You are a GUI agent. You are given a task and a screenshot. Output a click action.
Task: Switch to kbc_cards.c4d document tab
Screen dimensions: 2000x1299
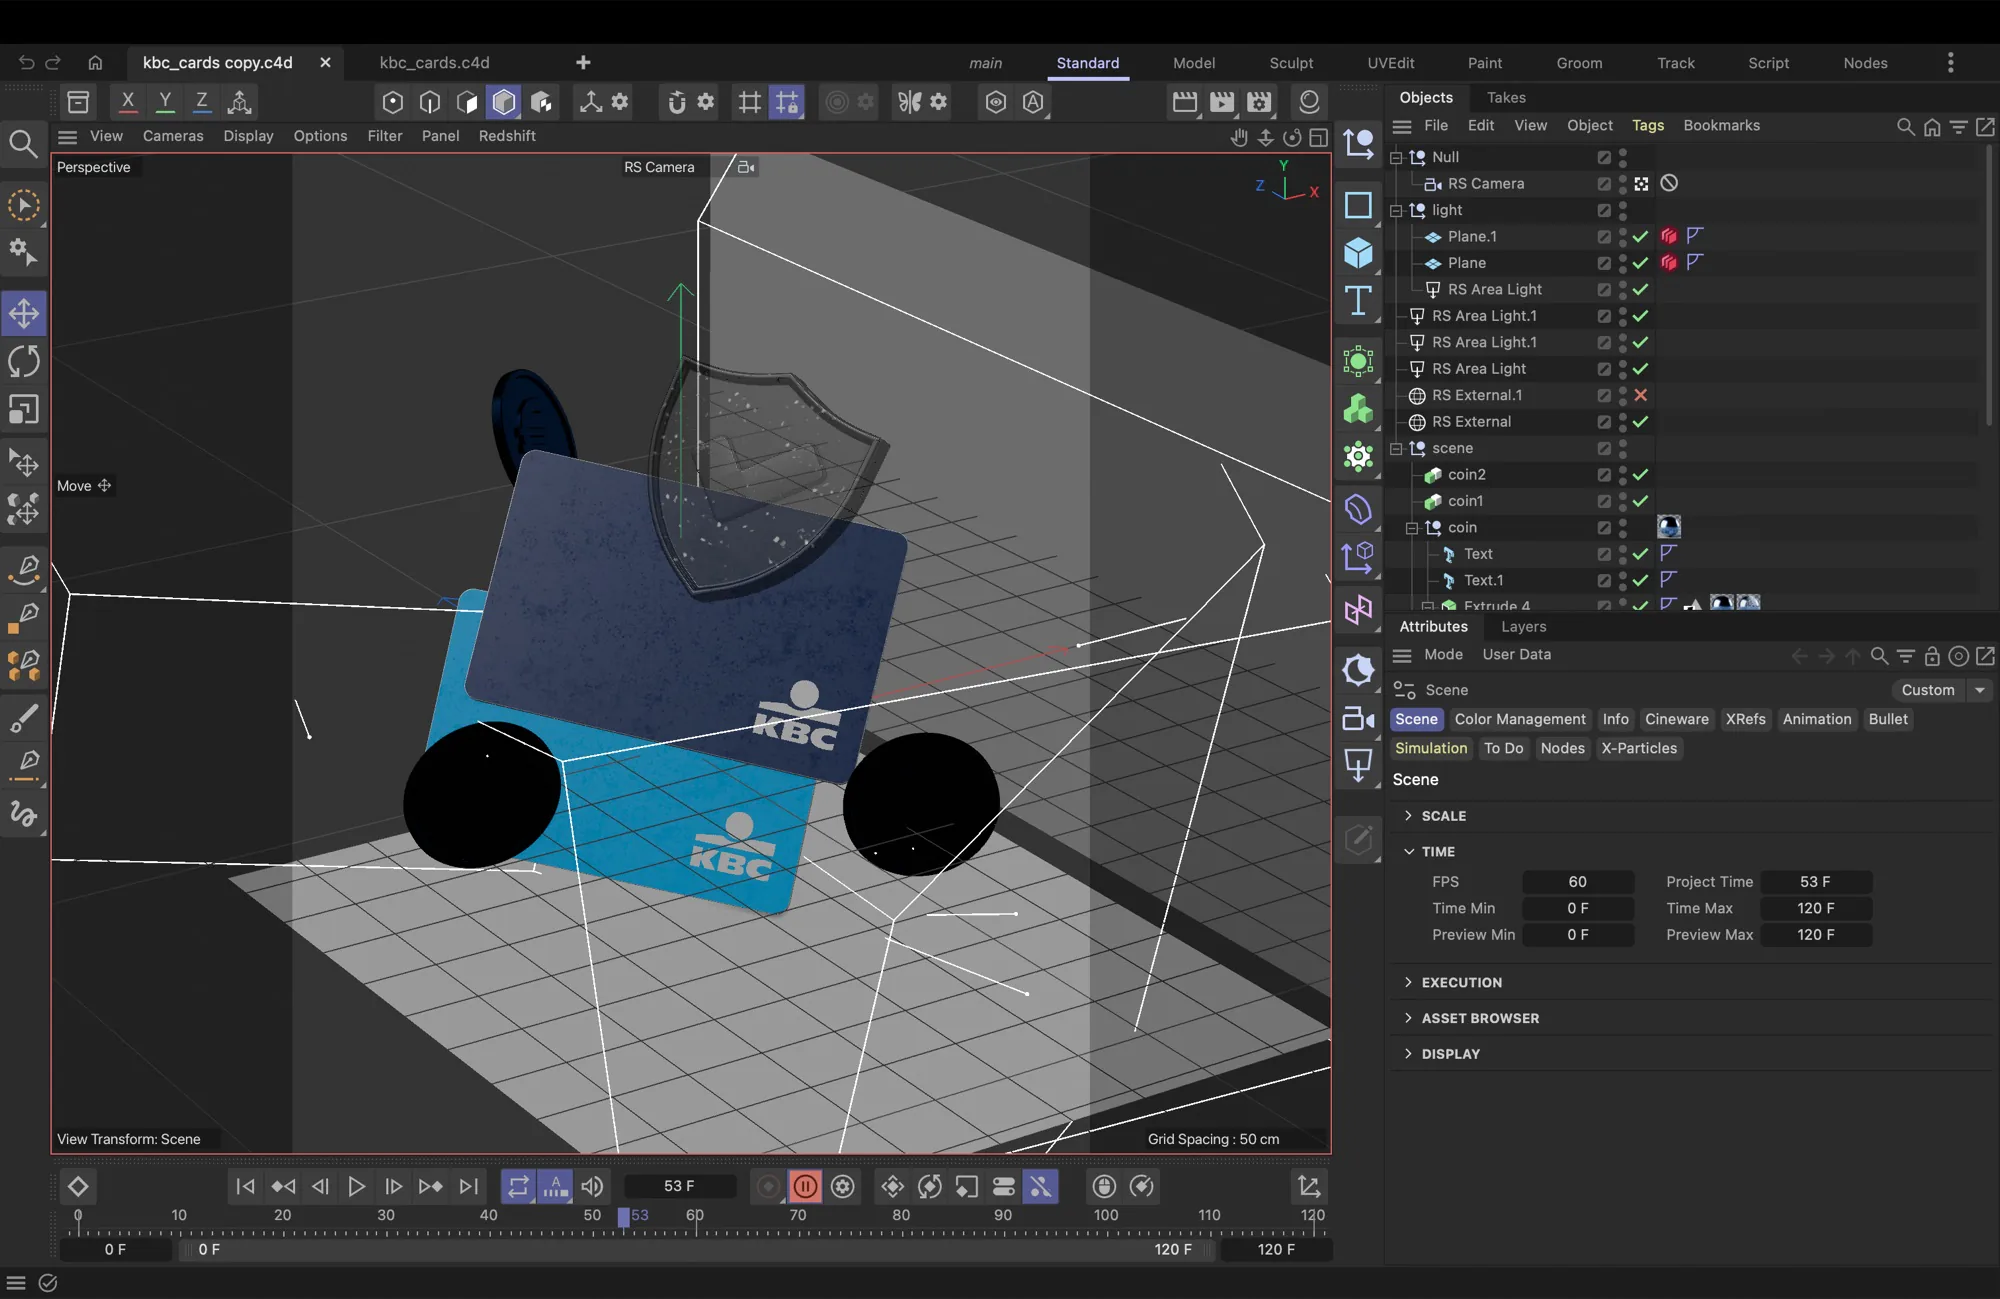pyautogui.click(x=434, y=62)
